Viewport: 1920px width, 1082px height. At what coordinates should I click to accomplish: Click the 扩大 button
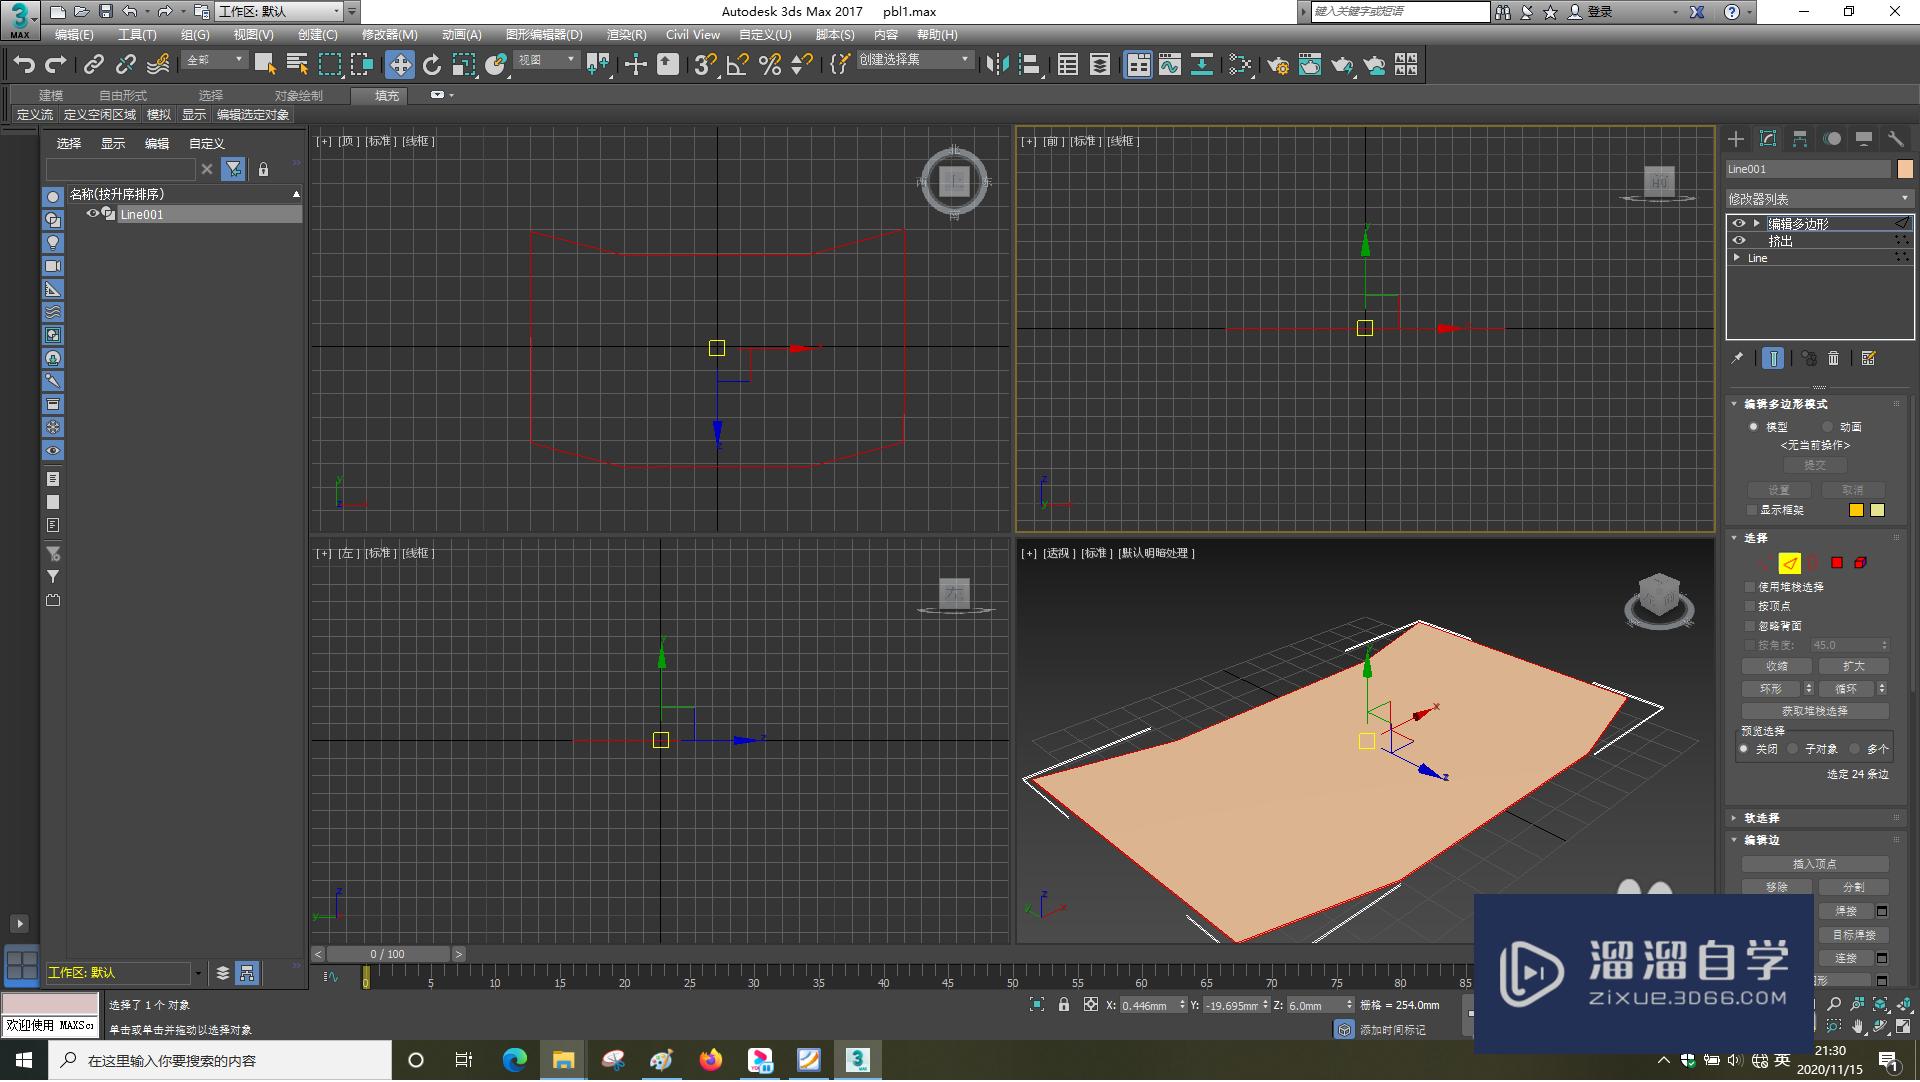coord(1853,666)
